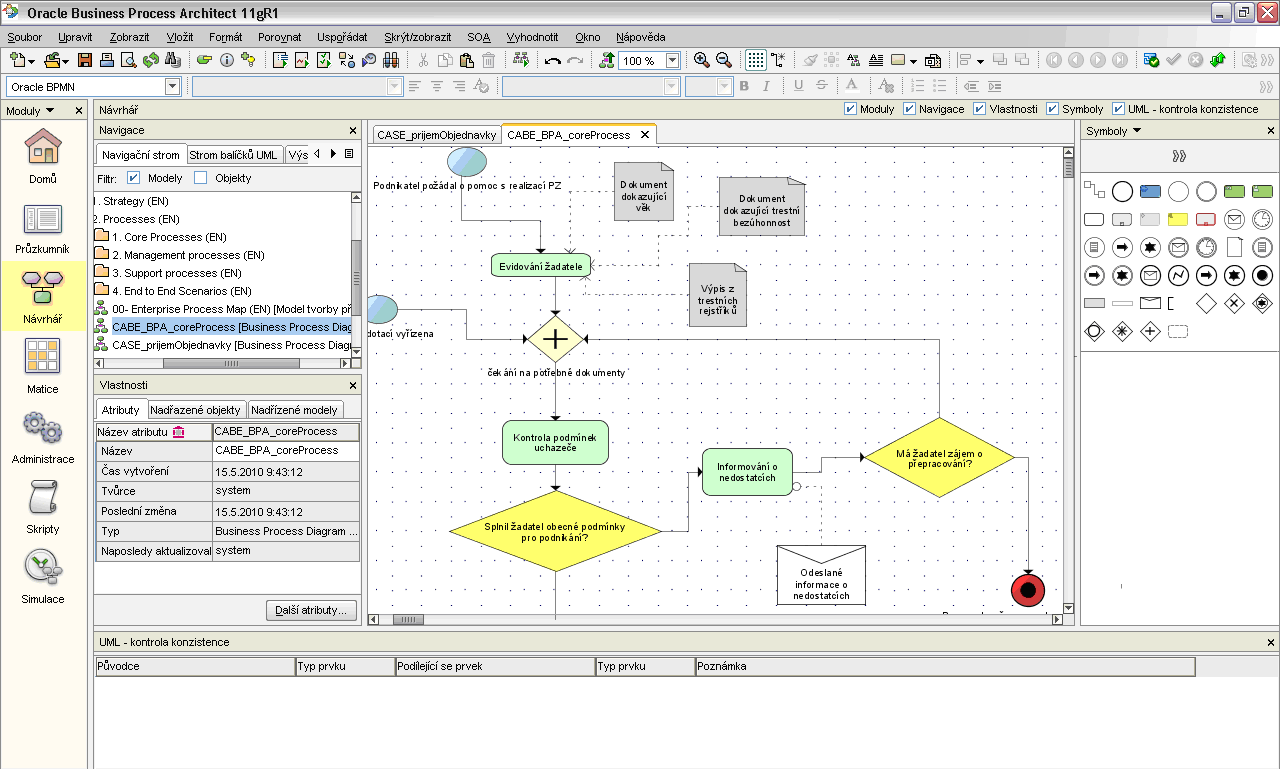Viewport: 1280px width, 769px height.
Task: Click the Kontrola podmínek uchazeče task
Action: [x=555, y=443]
